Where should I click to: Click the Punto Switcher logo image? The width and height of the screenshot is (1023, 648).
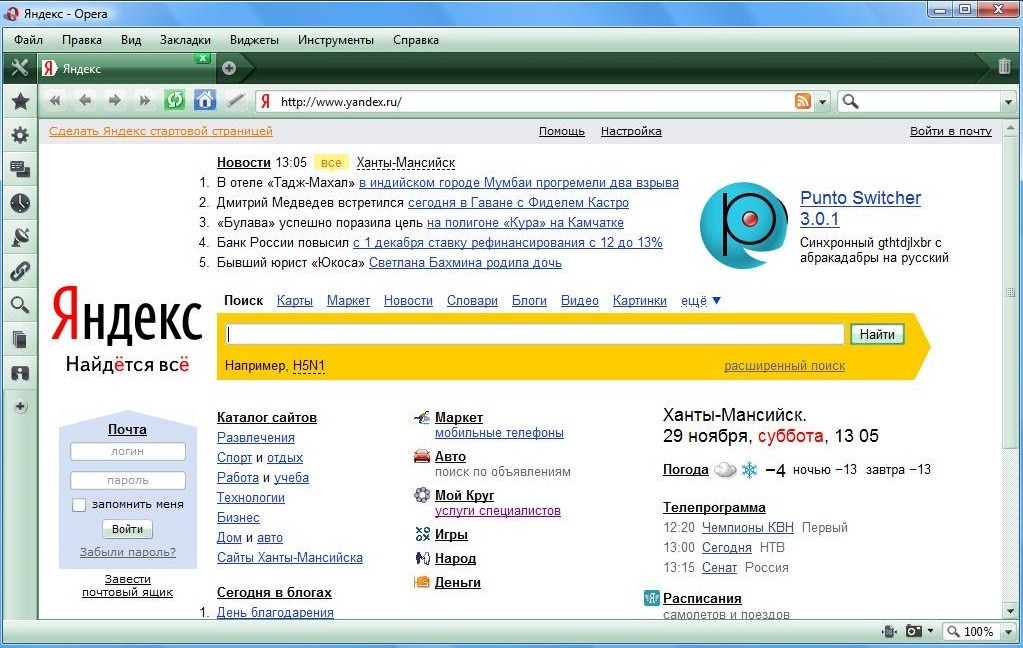(743, 225)
